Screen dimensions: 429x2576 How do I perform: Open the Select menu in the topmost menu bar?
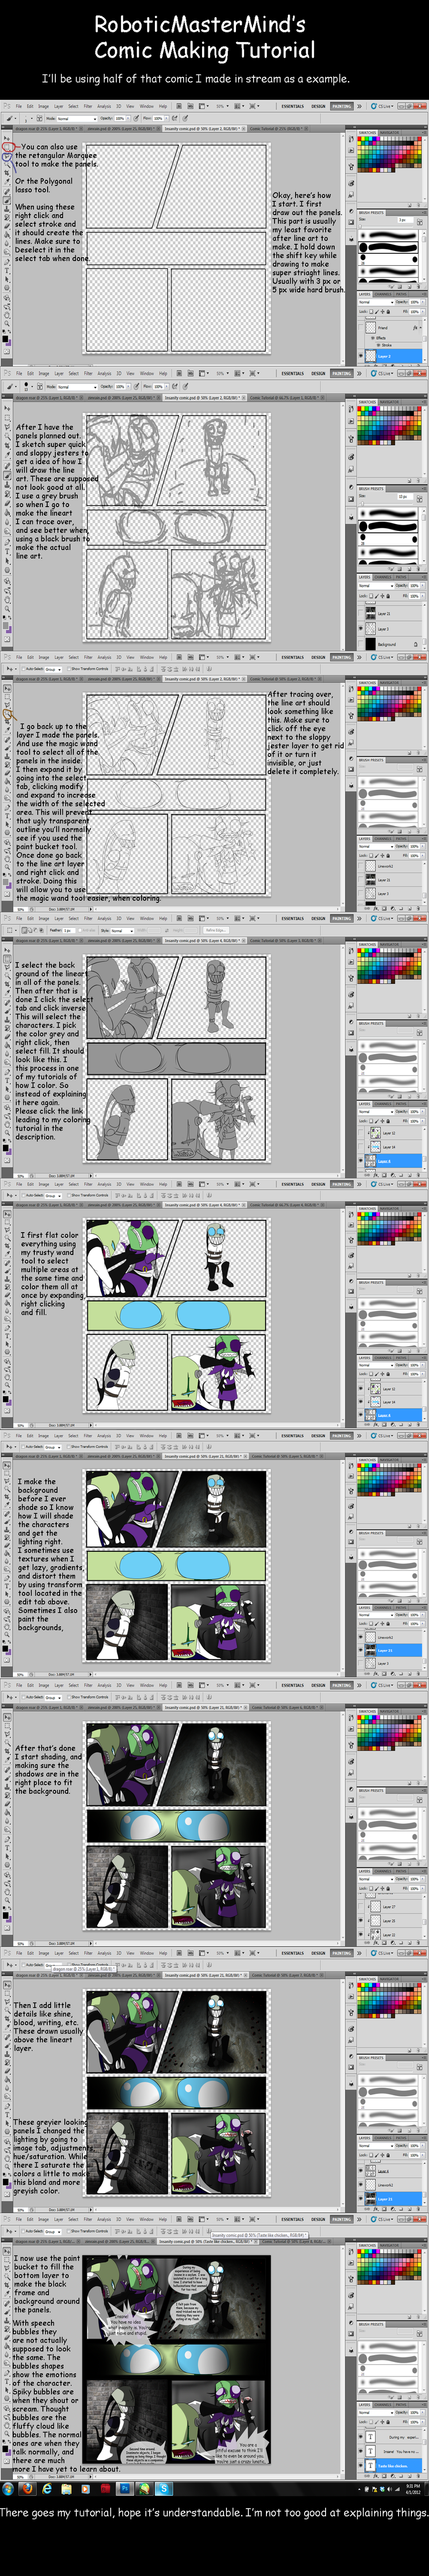click(x=73, y=106)
